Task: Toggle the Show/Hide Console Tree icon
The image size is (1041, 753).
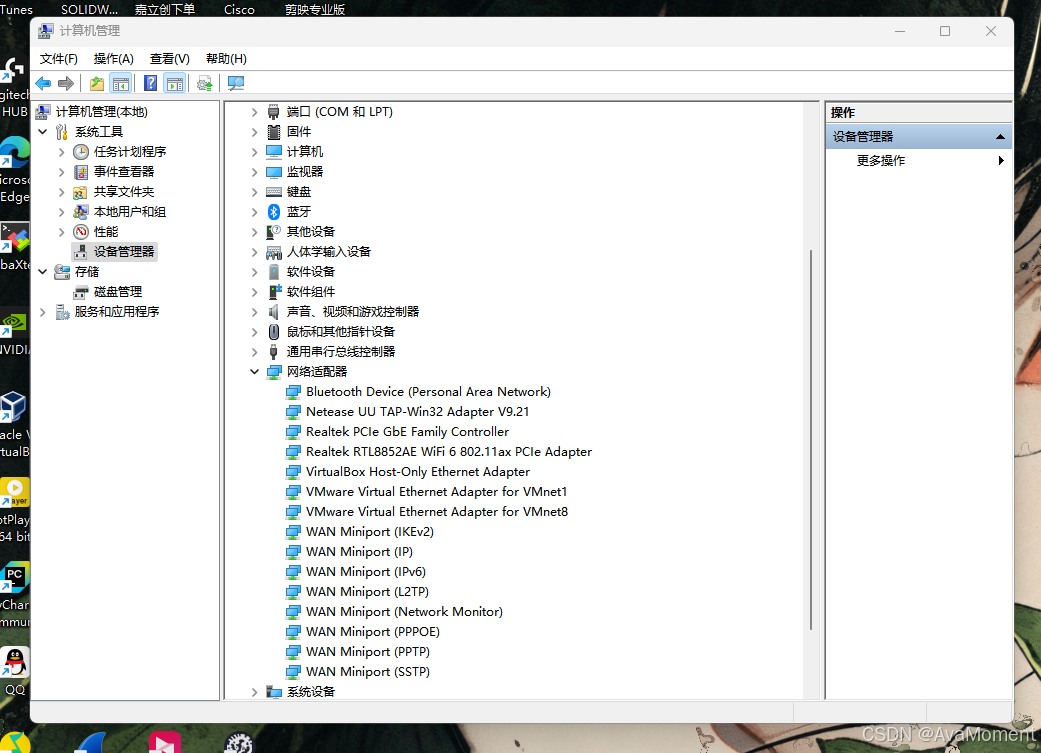Action: [x=121, y=84]
